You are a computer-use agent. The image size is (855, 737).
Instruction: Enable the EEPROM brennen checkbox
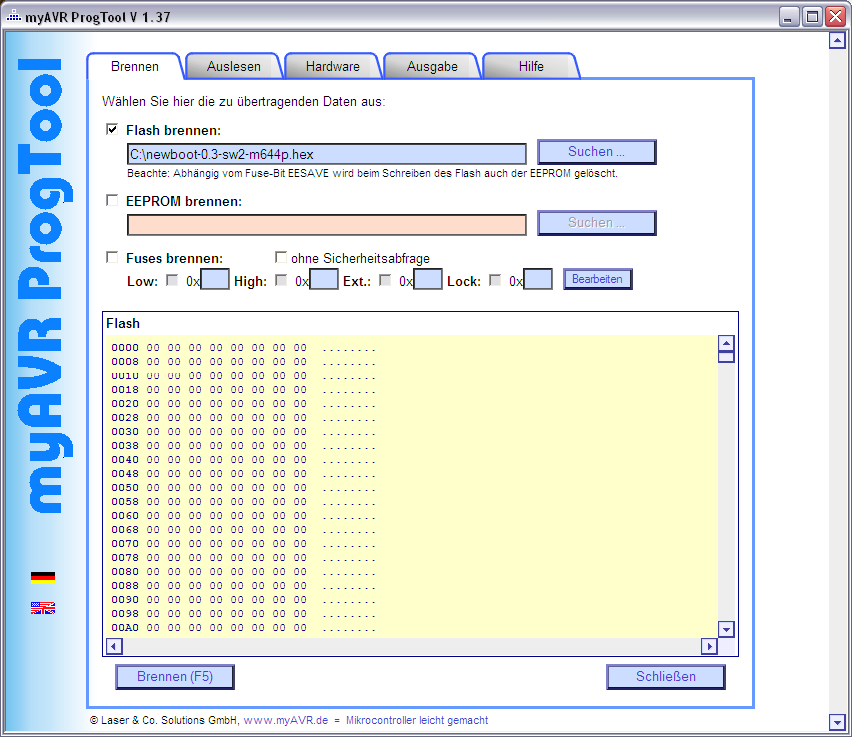pyautogui.click(x=112, y=200)
